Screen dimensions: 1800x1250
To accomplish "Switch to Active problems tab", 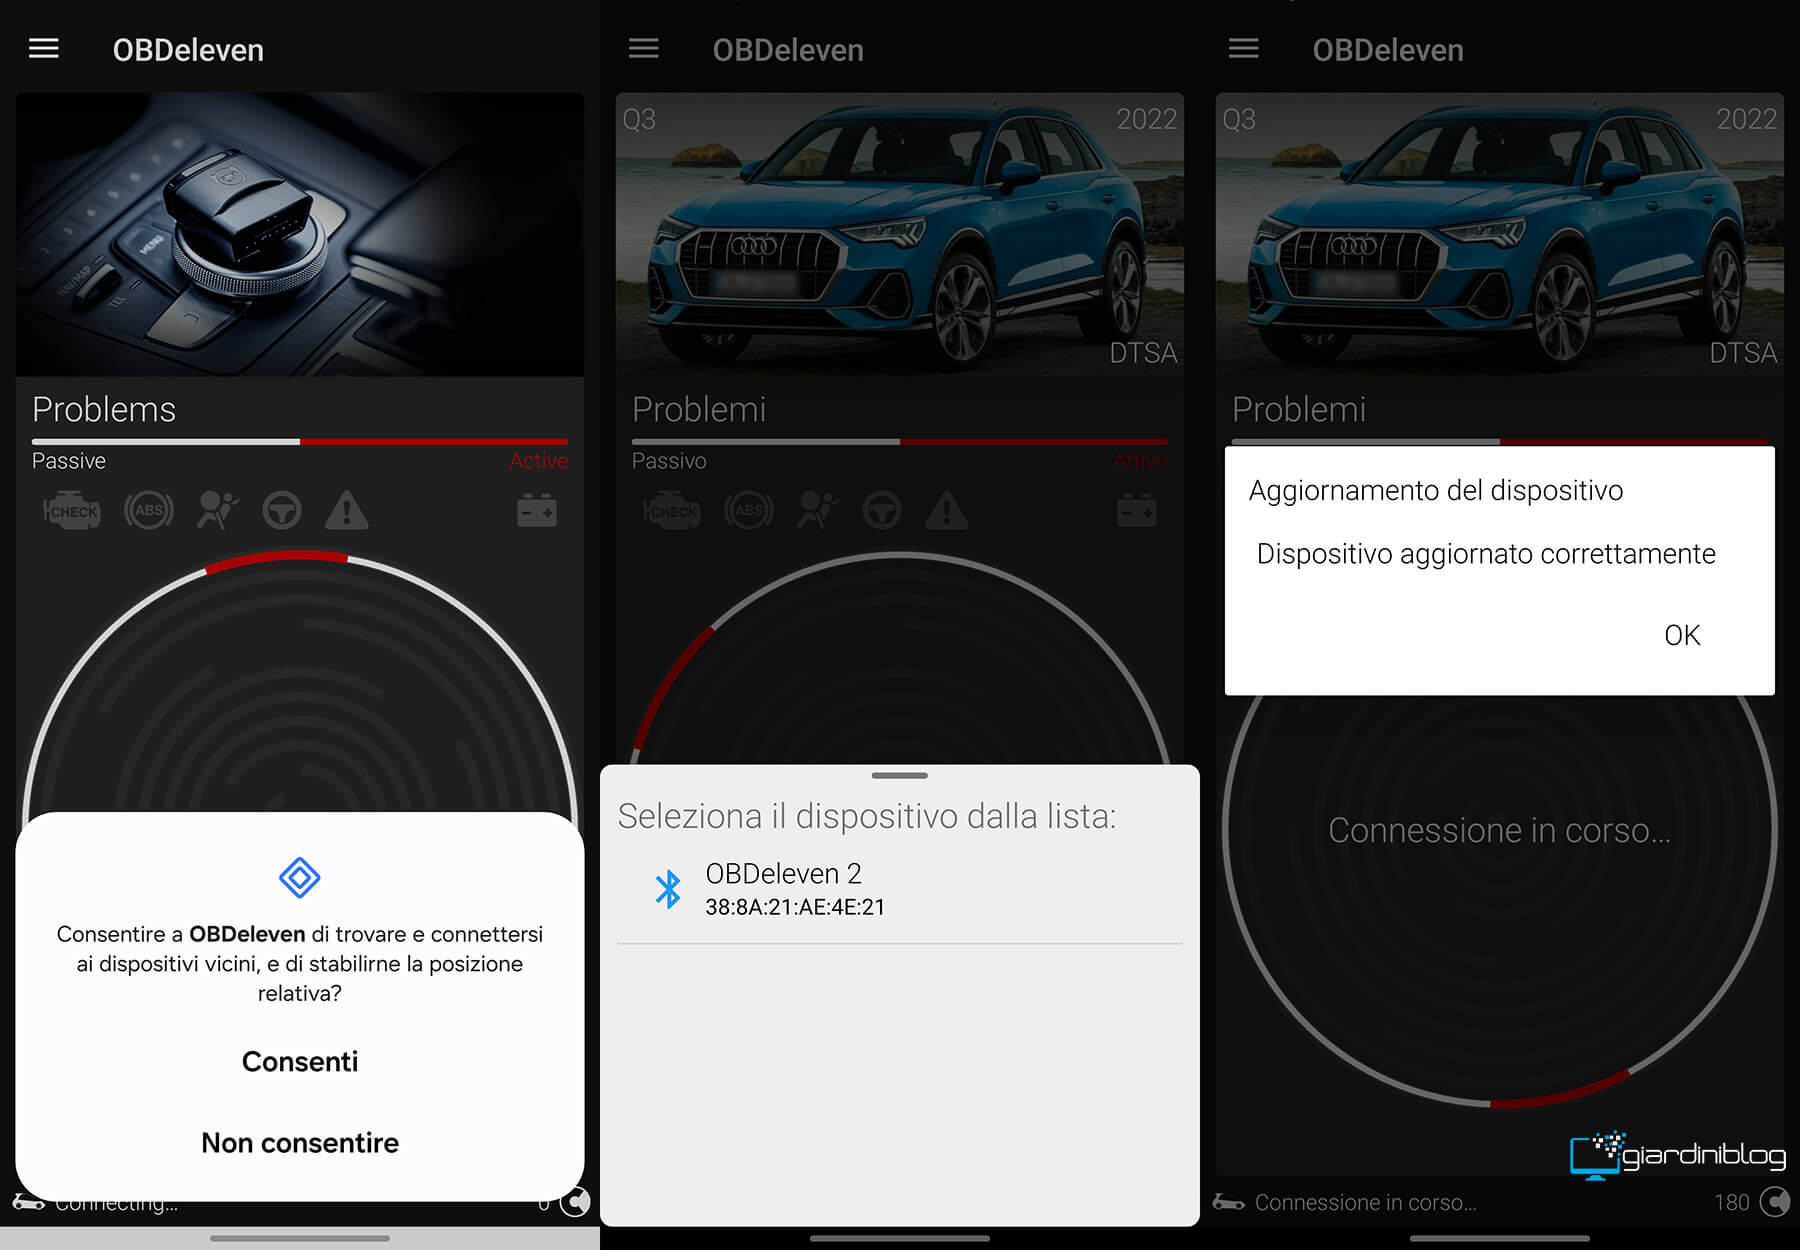I will (x=539, y=461).
